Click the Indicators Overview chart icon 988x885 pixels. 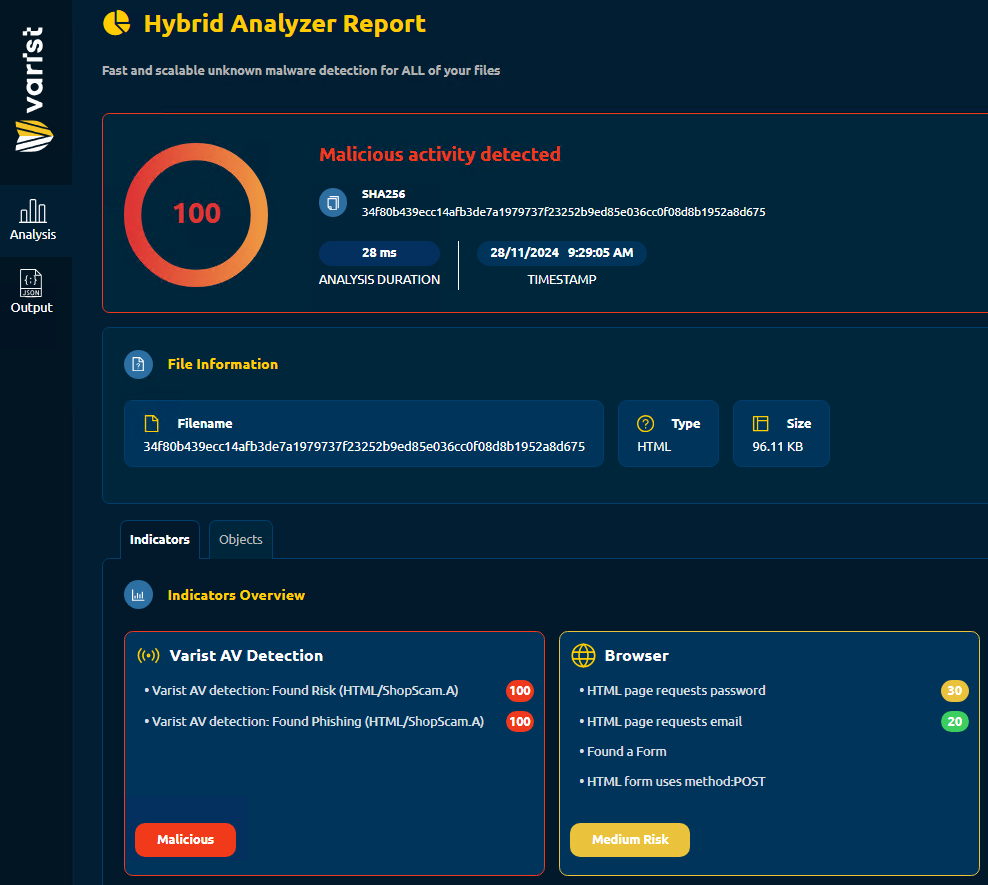[x=138, y=594]
